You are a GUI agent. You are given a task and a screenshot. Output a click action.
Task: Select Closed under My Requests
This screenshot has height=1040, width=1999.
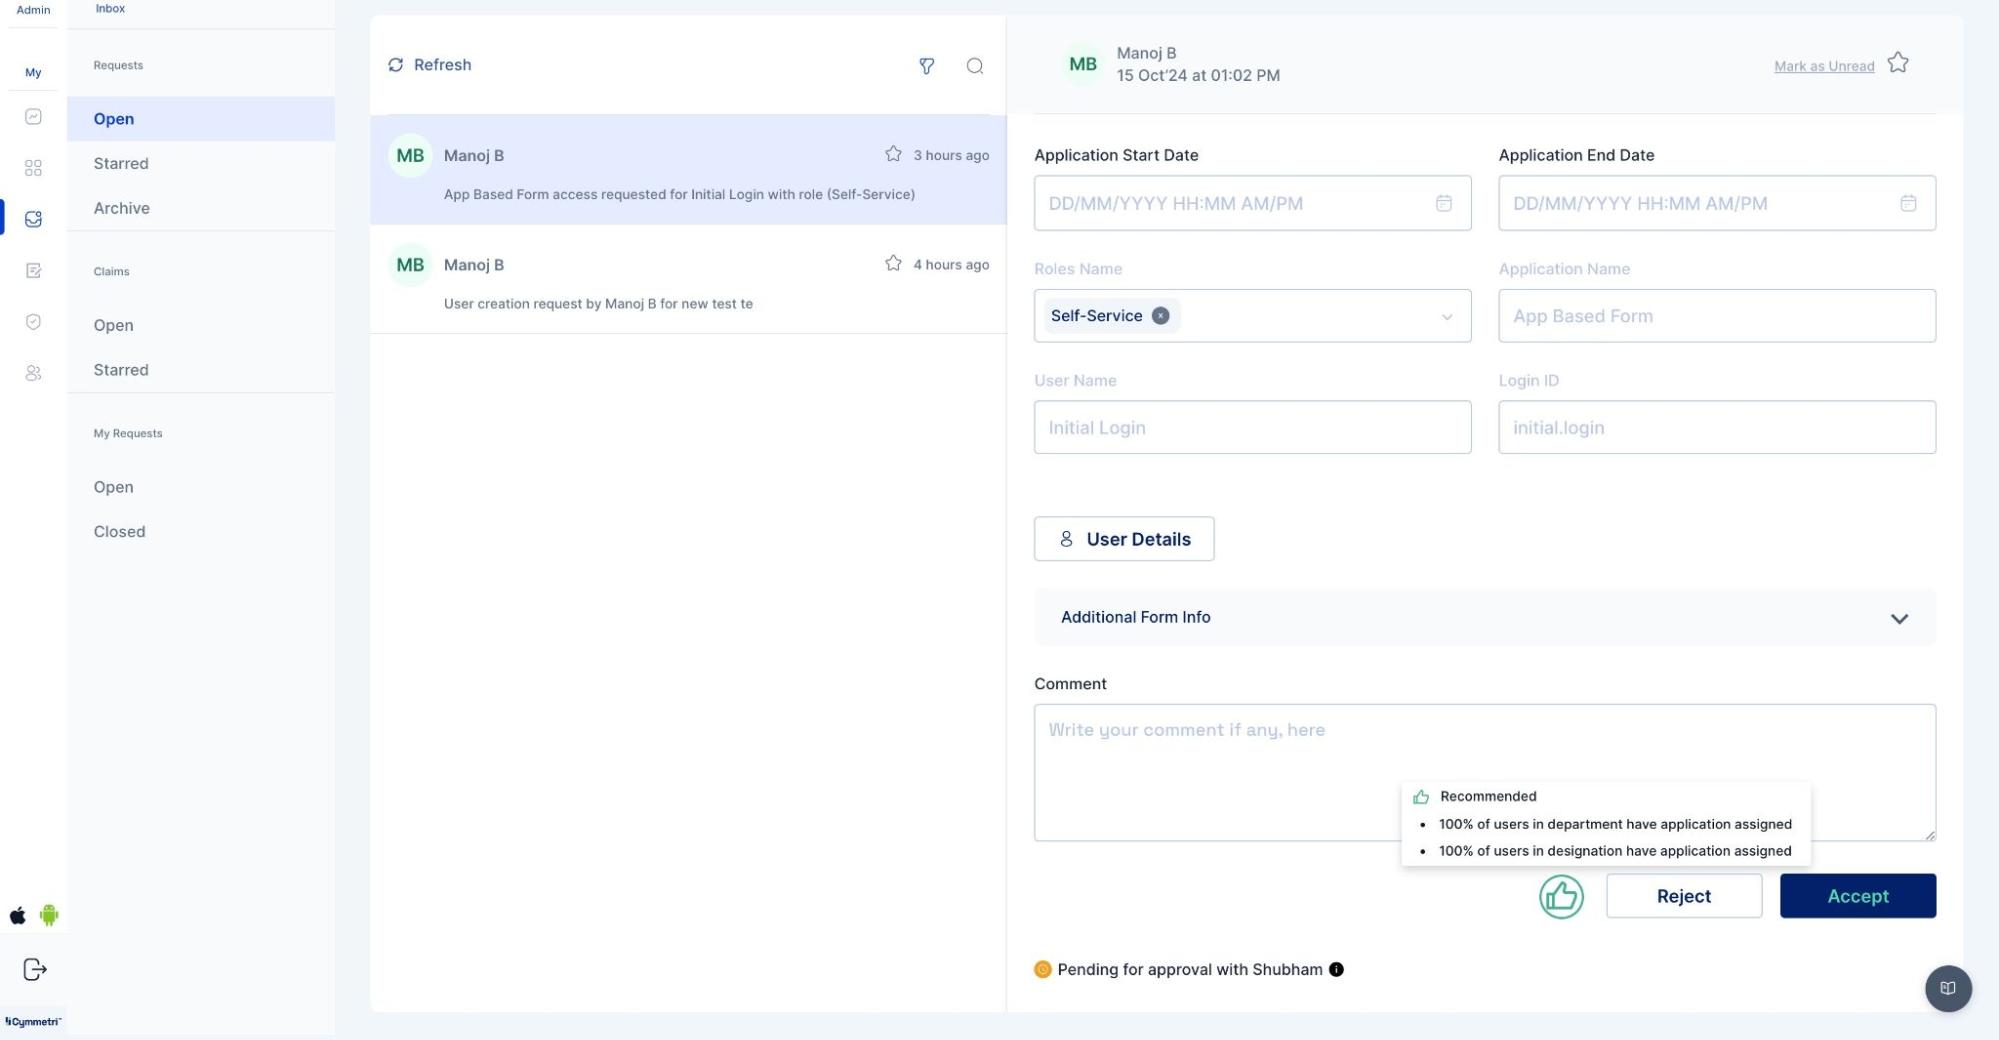[x=119, y=532]
